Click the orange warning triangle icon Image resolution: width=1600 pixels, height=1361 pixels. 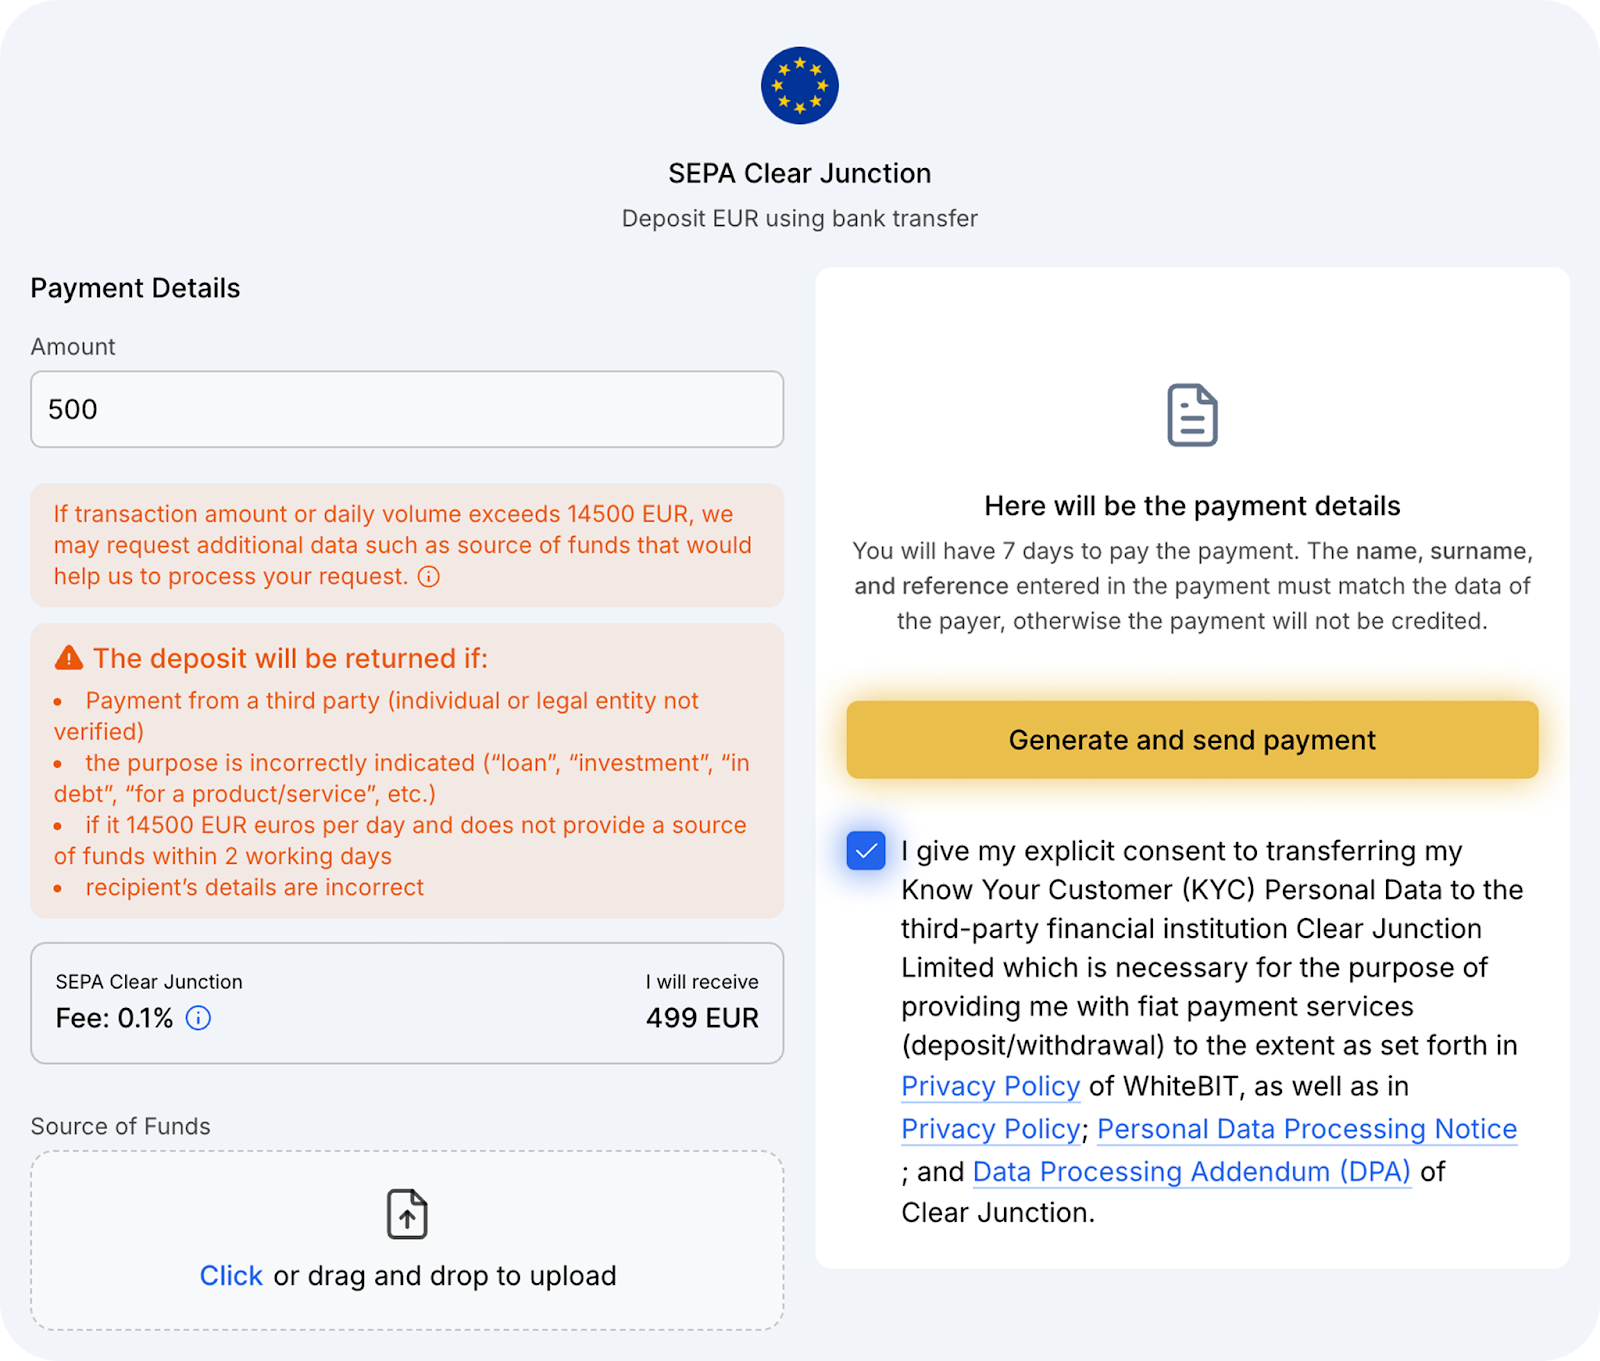tap(69, 658)
